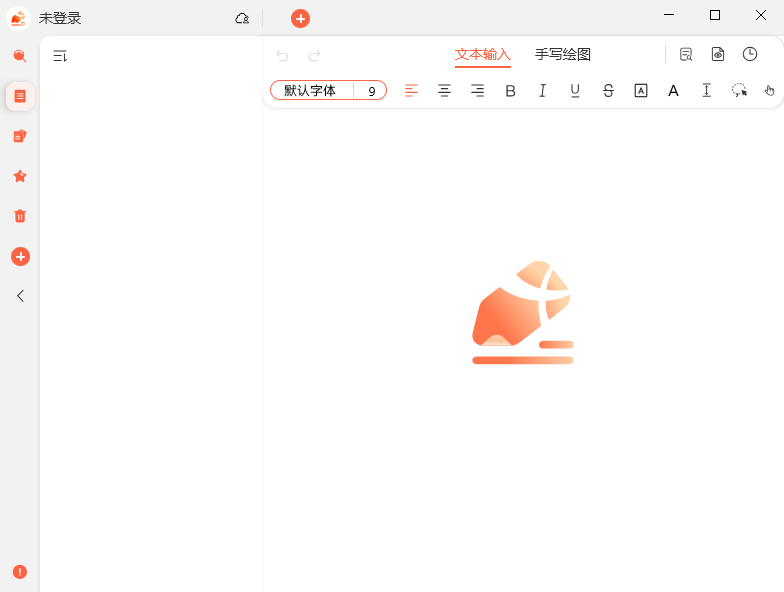The height and width of the screenshot is (592, 784).
Task: Collapse the sidebar with the left chevron
Action: pyautogui.click(x=20, y=296)
